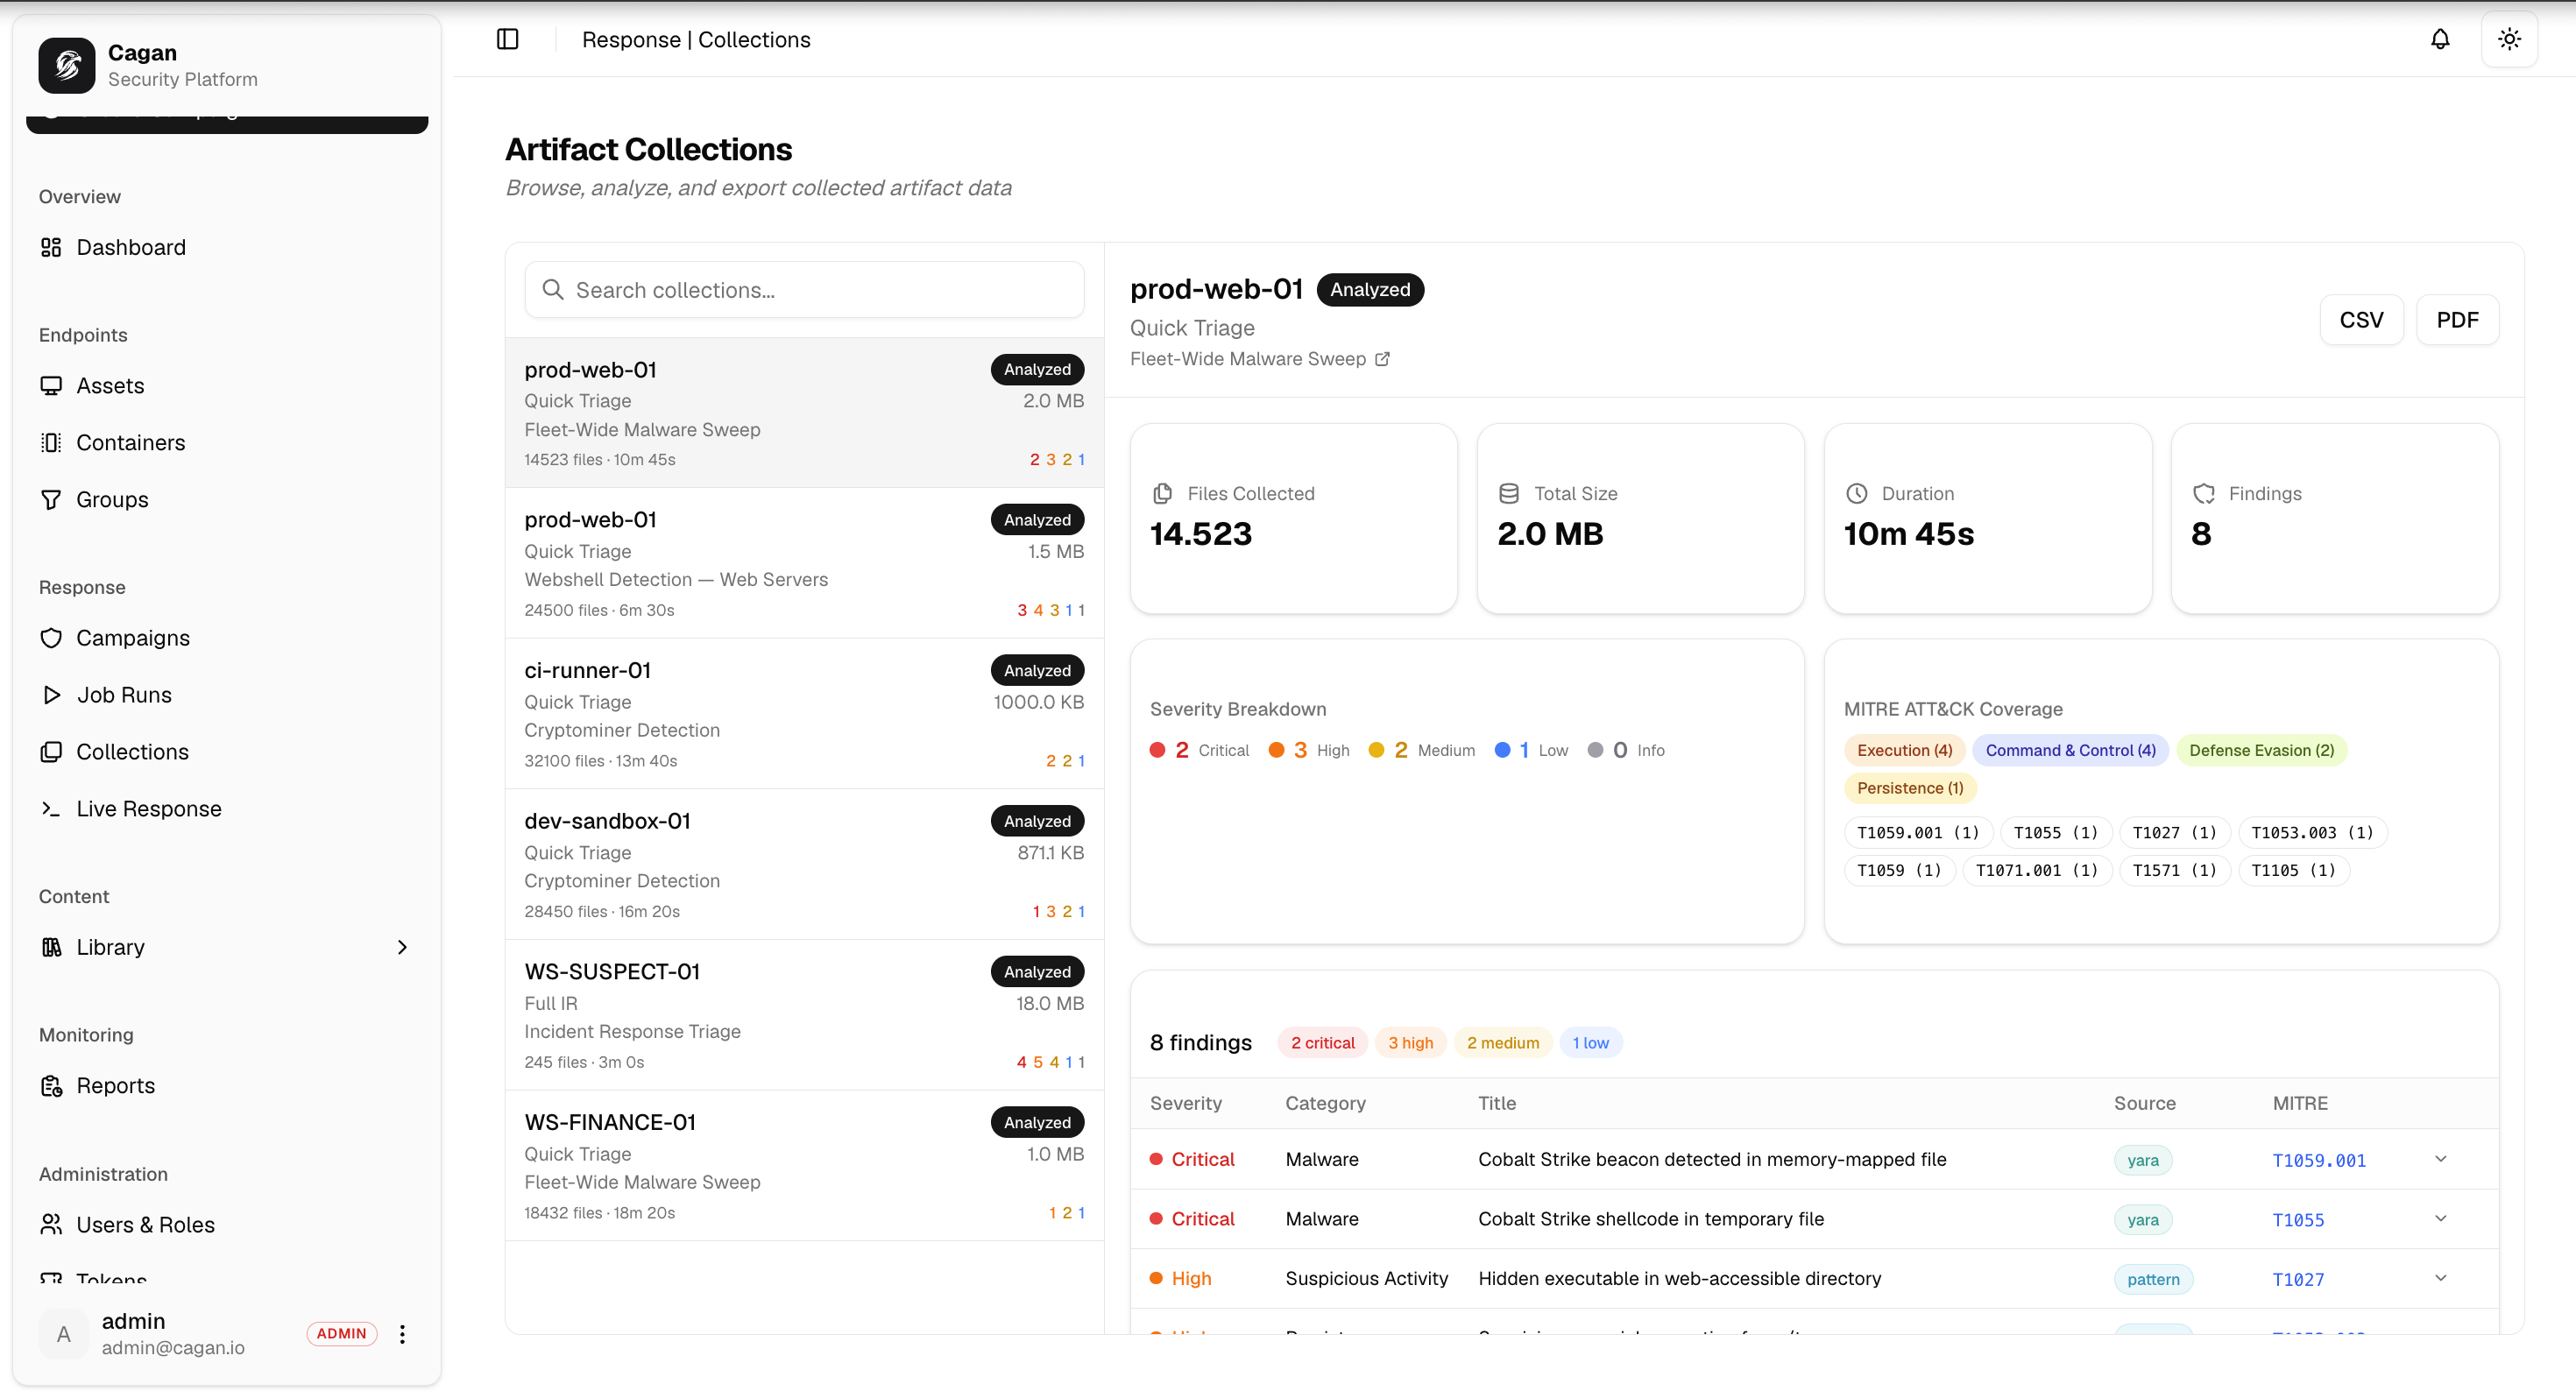Click the Campaigns shield icon

tap(52, 637)
